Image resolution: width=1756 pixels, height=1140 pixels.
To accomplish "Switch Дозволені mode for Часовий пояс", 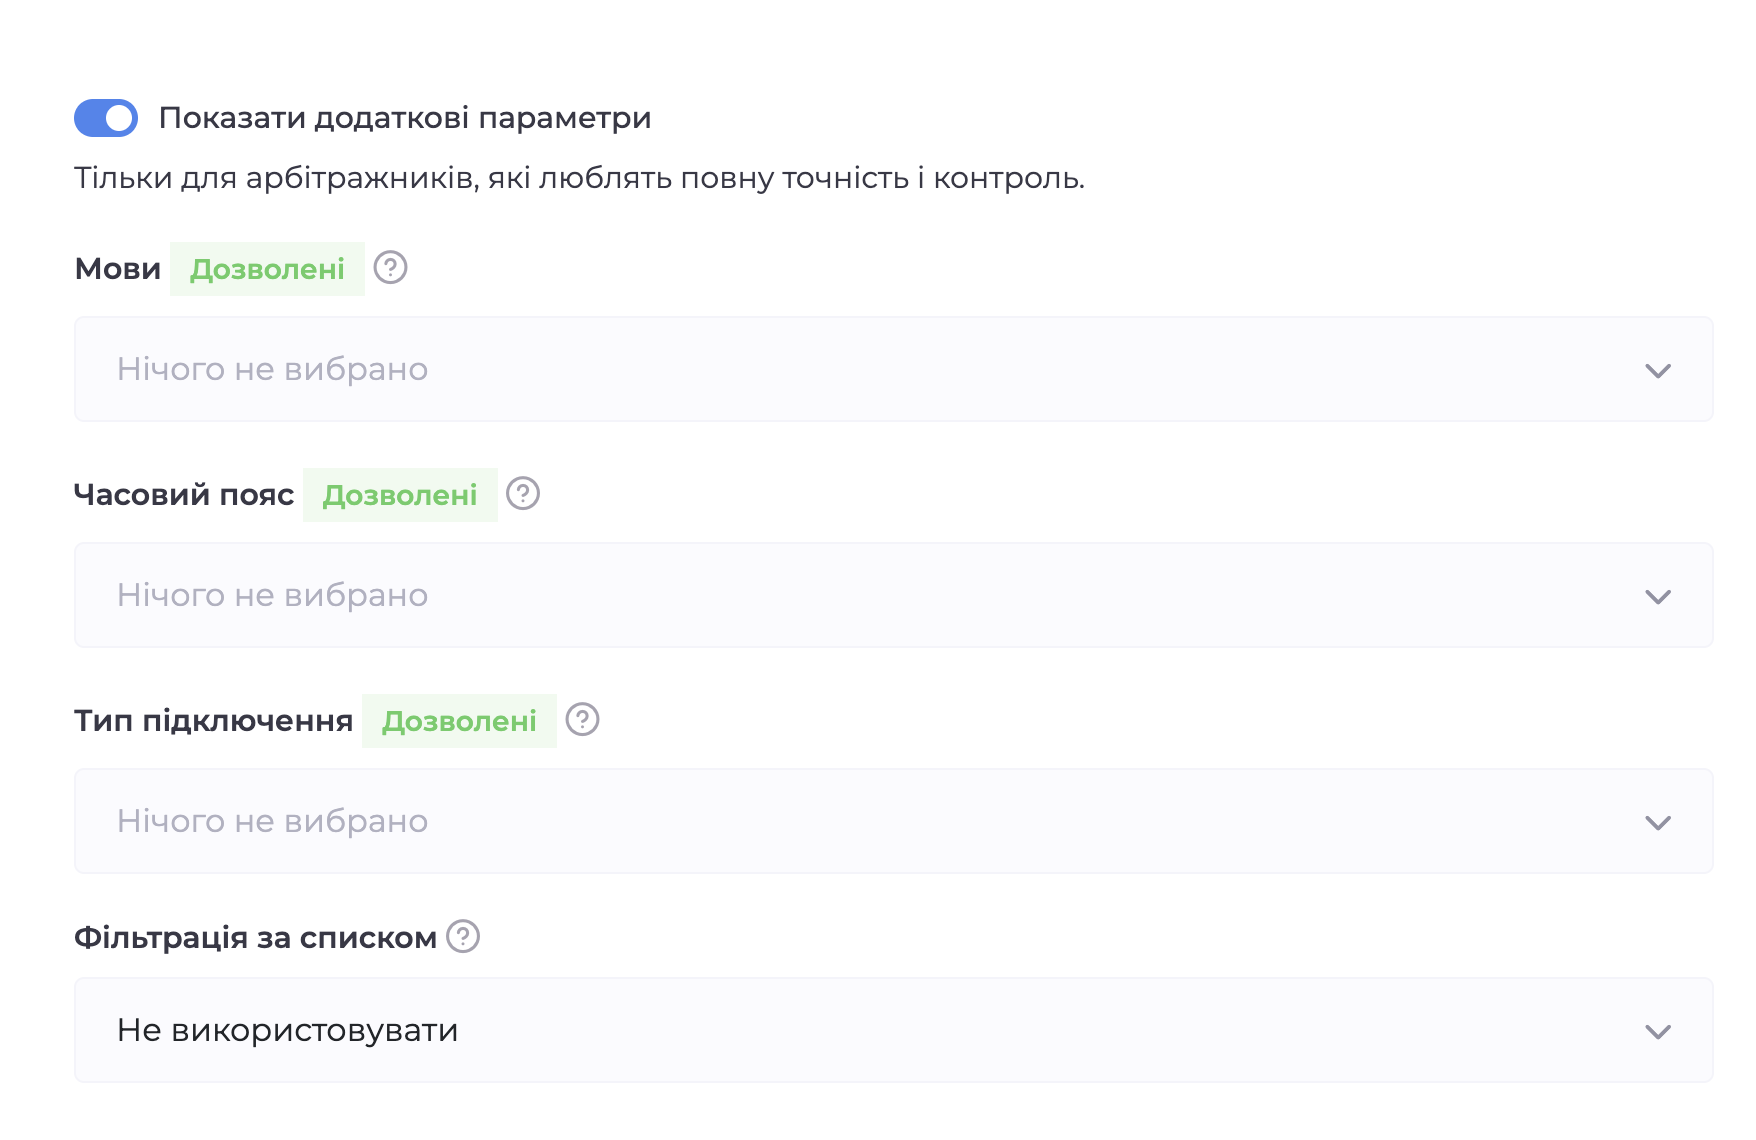I will click(399, 493).
